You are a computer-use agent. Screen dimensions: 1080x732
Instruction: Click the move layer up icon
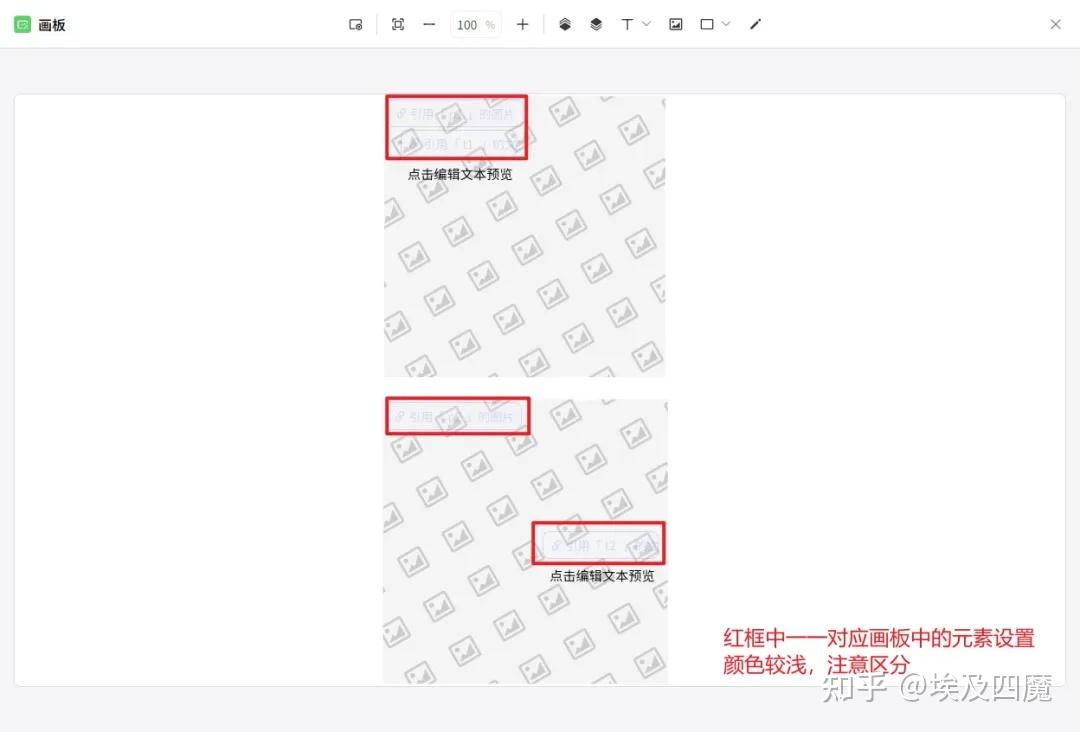click(565, 25)
